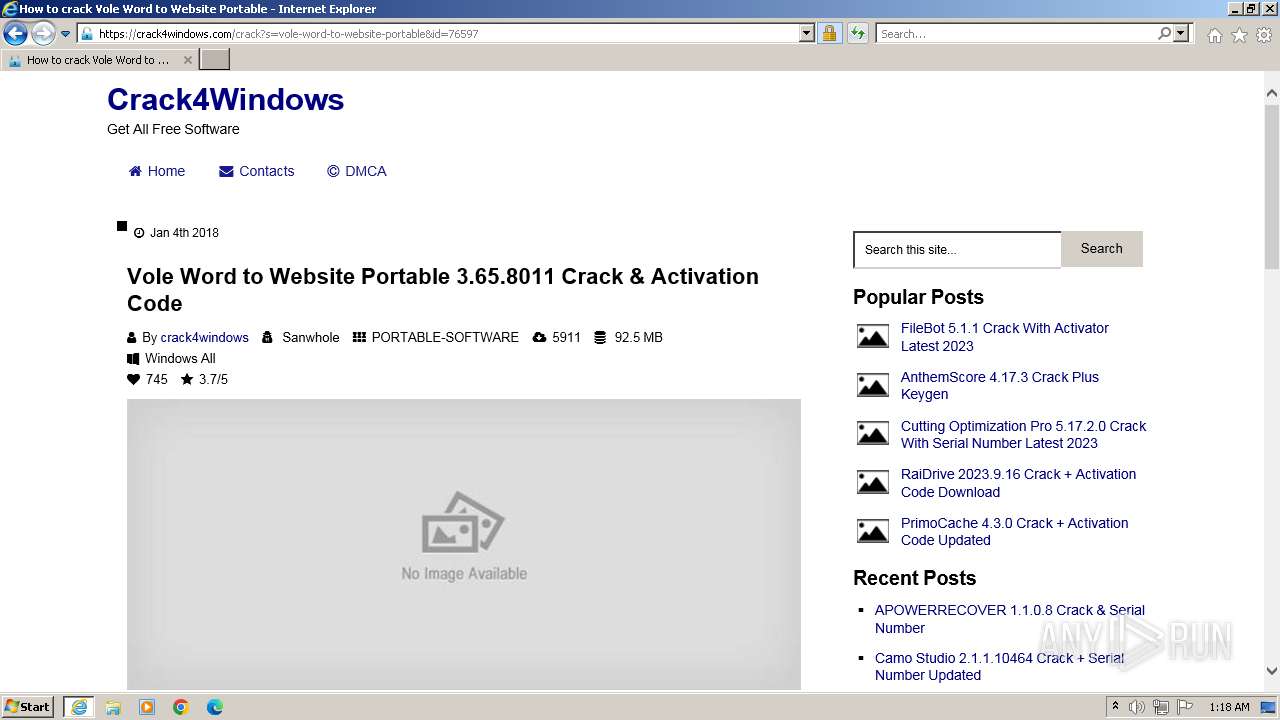Open the crack4windows author link
This screenshot has width=1280, height=720.
click(x=204, y=338)
